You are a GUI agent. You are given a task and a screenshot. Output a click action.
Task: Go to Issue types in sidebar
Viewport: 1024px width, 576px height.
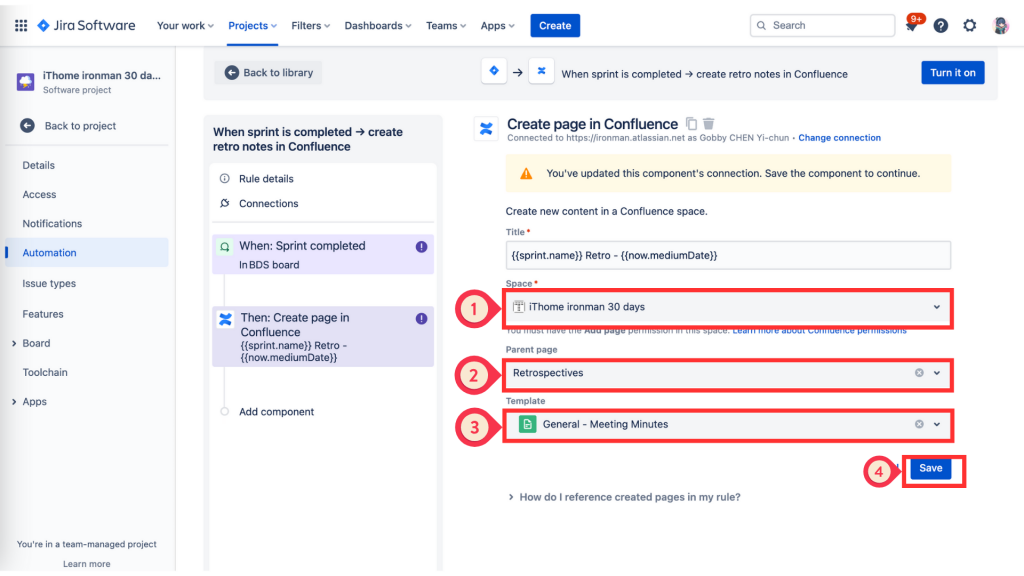point(49,283)
